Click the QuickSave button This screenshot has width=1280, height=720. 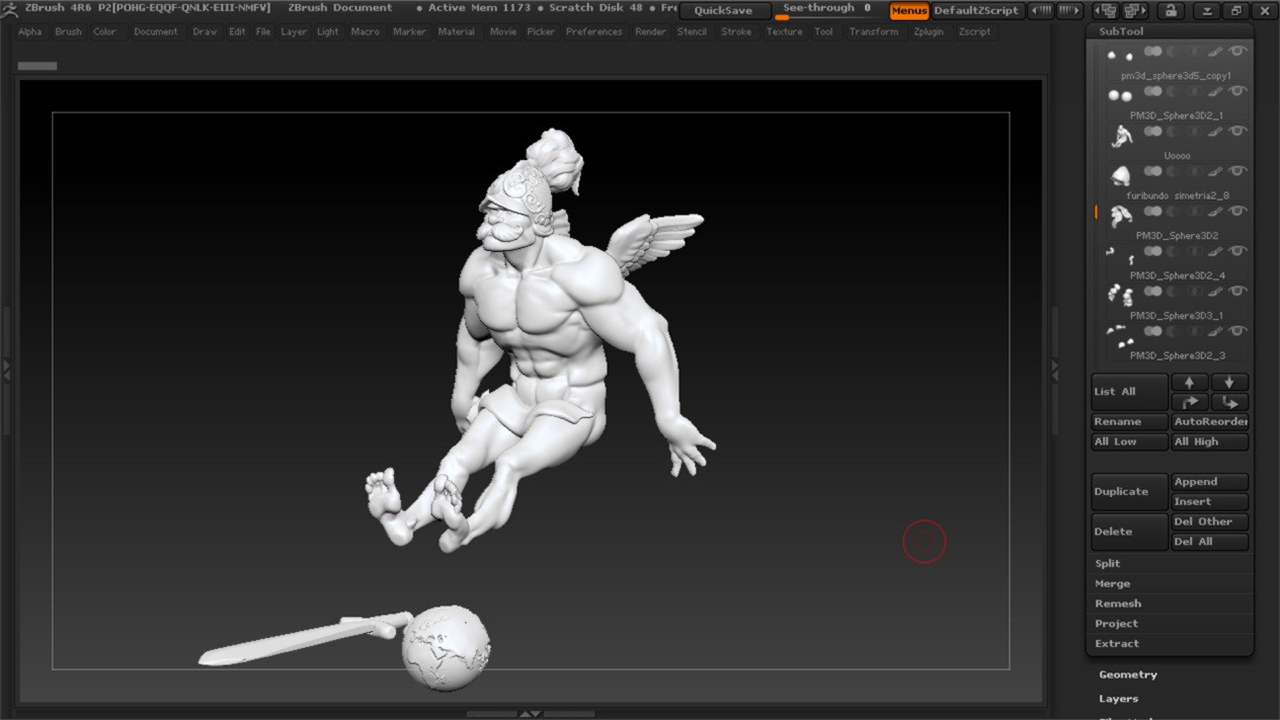pos(723,11)
